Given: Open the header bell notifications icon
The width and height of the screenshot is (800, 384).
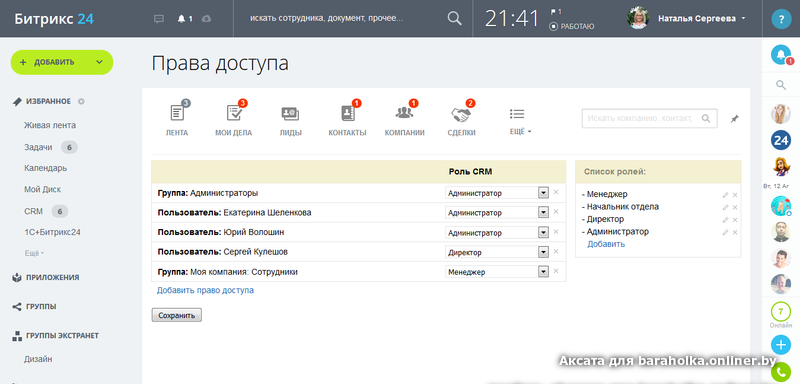Looking at the screenshot, I should (x=181, y=19).
